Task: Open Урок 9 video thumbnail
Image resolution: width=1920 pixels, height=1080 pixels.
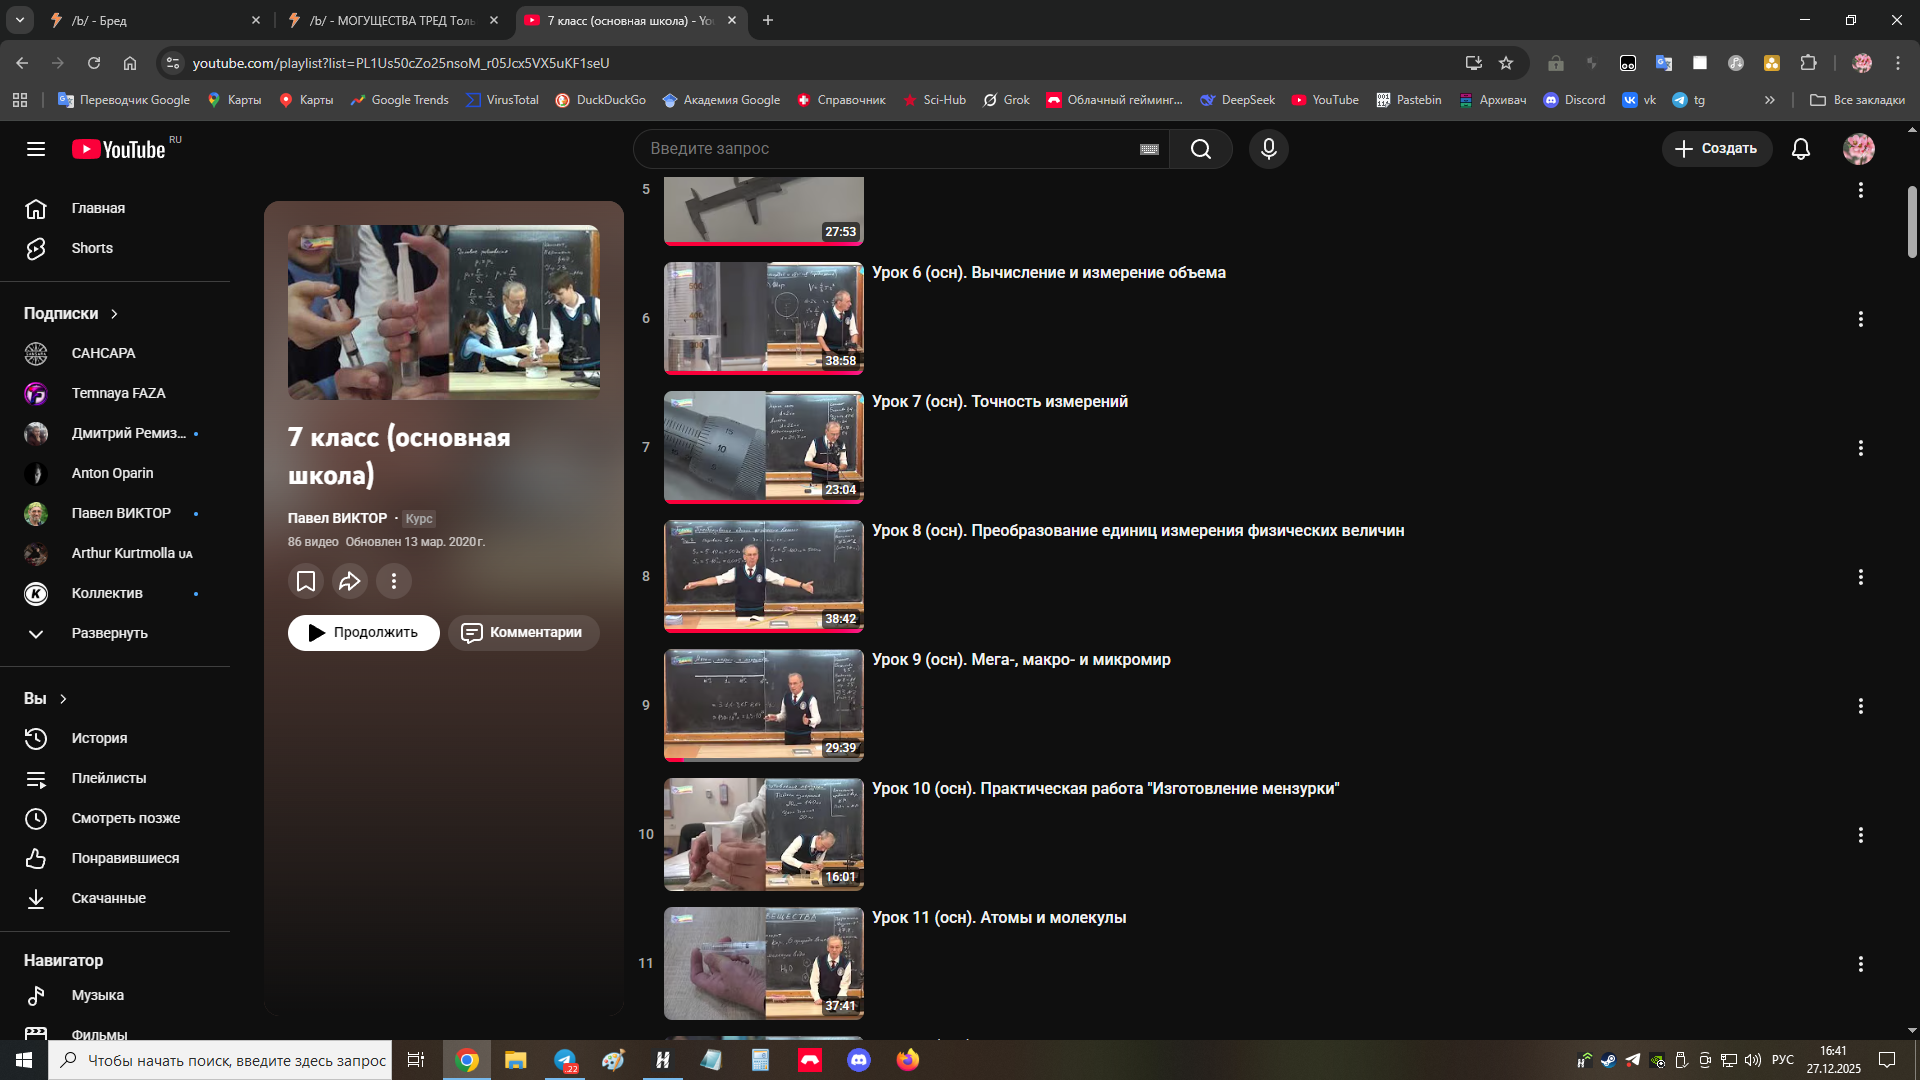Action: (x=763, y=705)
